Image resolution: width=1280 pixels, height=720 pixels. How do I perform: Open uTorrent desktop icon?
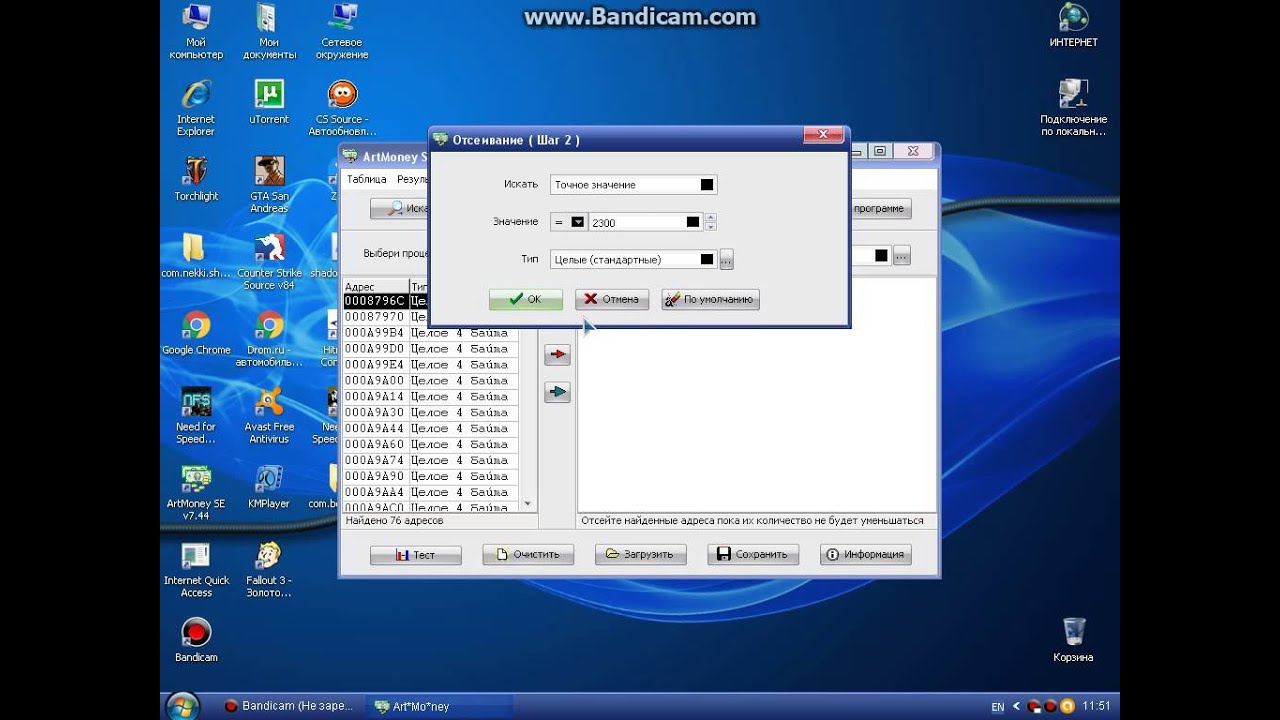click(269, 103)
